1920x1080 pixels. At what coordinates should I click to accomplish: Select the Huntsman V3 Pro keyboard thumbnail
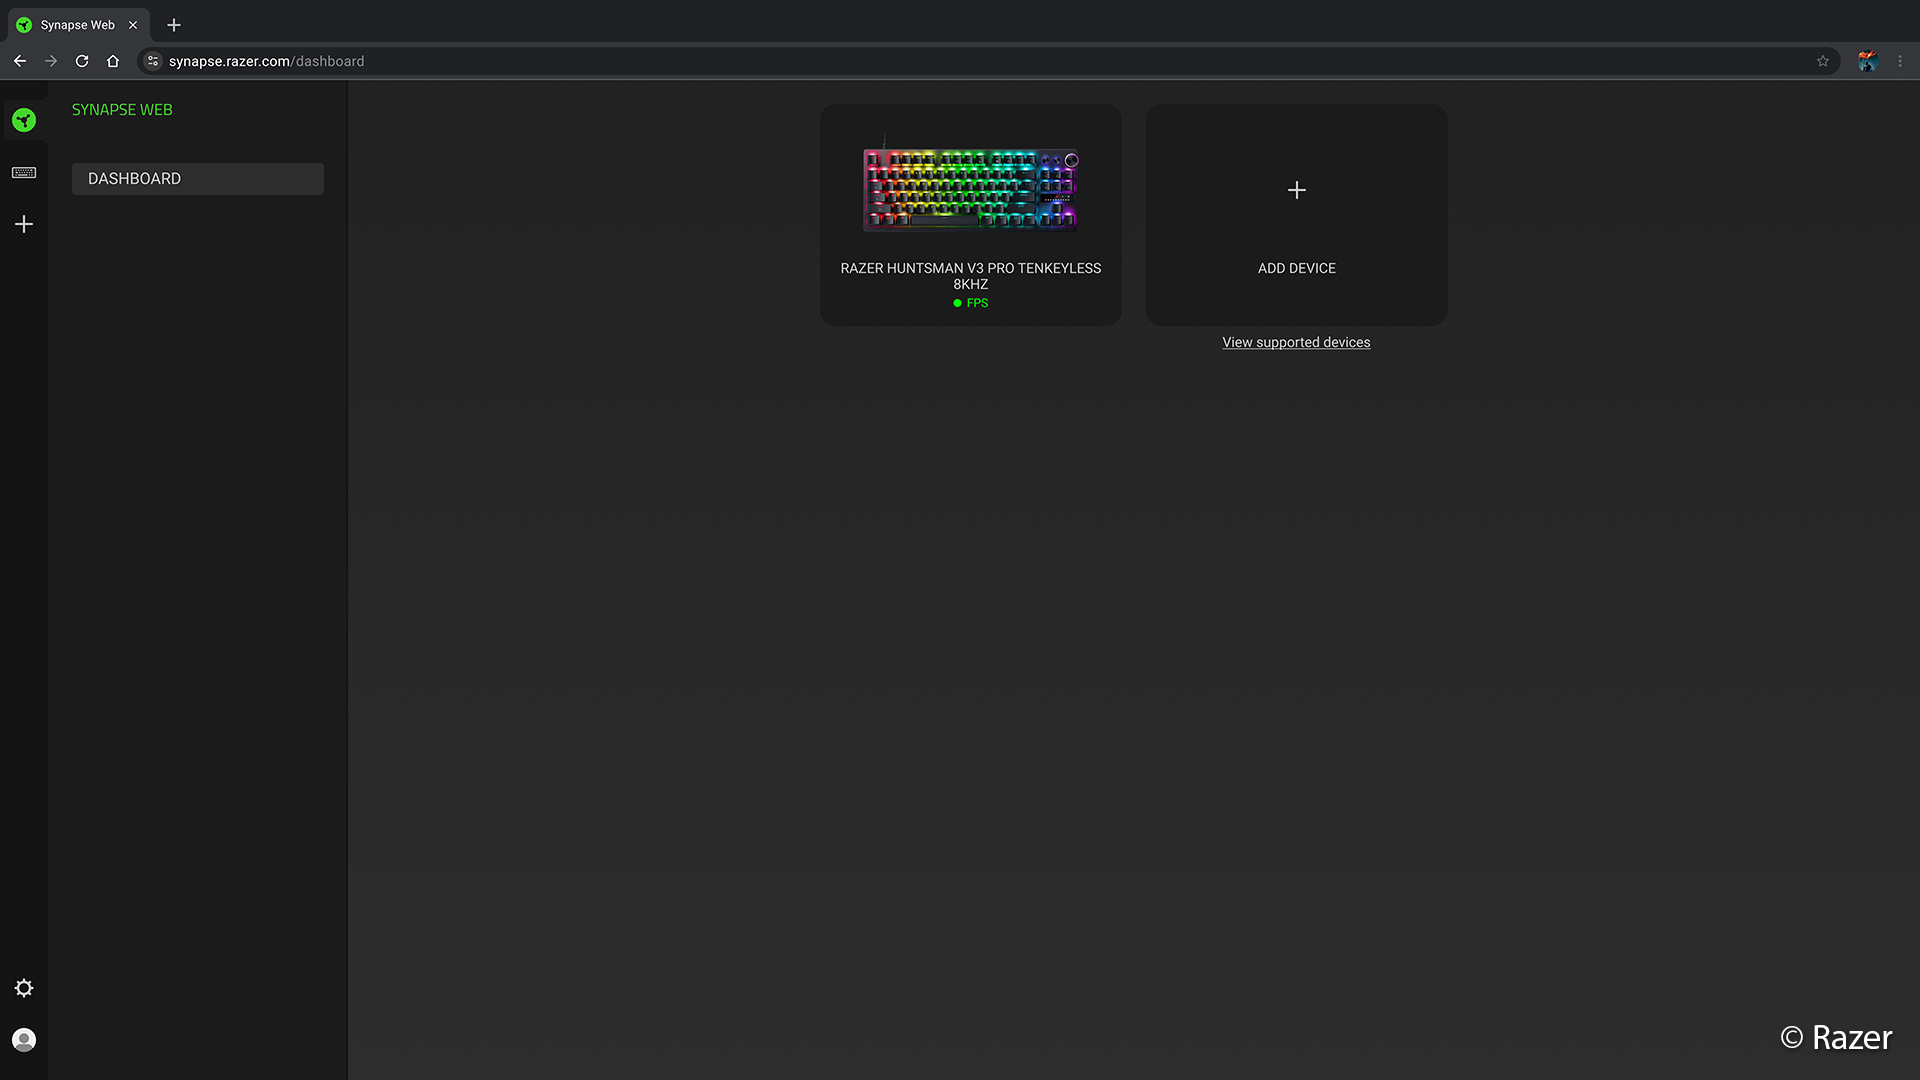click(970, 190)
